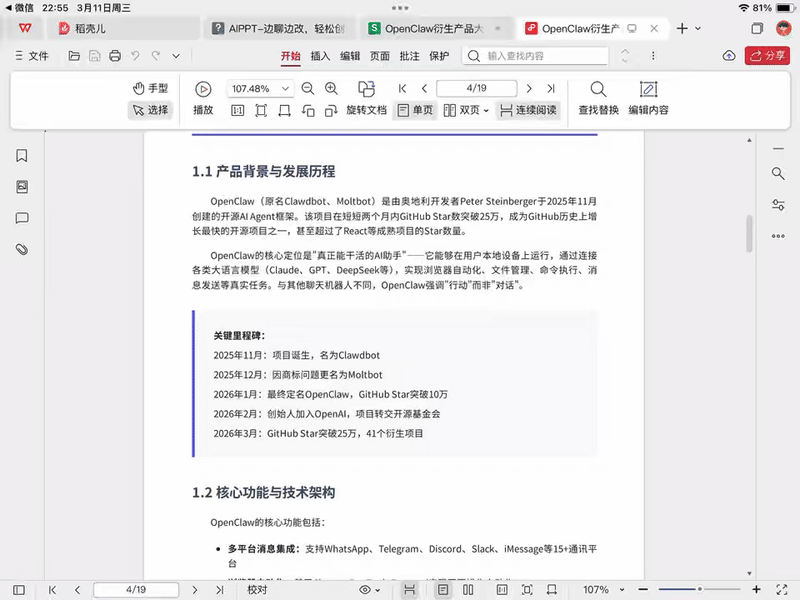Click the undo arrow
The image size is (800, 600).
135,56
